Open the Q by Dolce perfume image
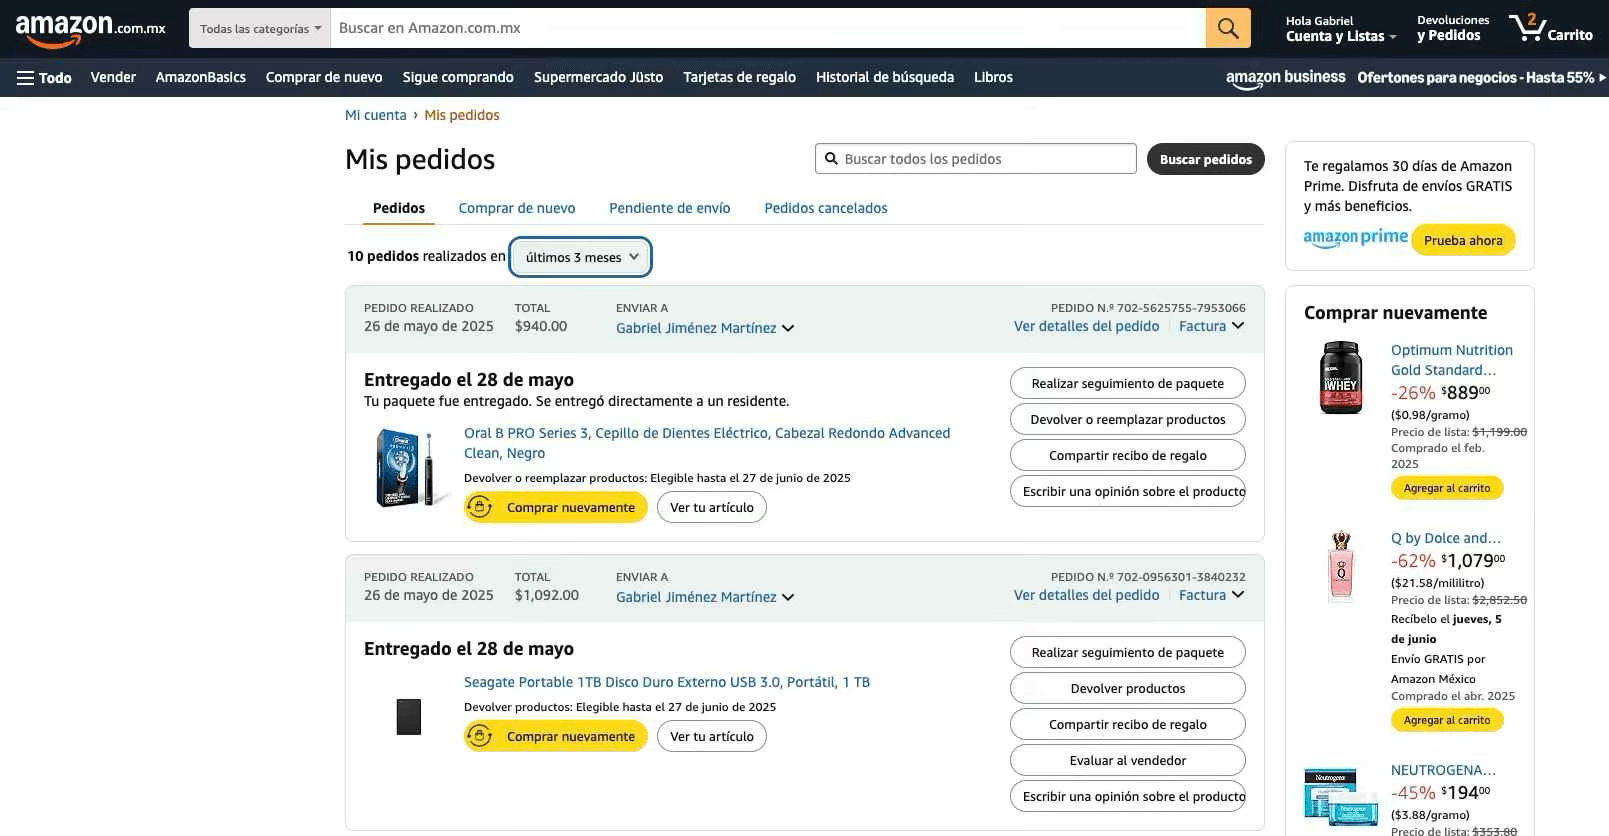Screen dimensions: 1609x836 coord(1341,566)
